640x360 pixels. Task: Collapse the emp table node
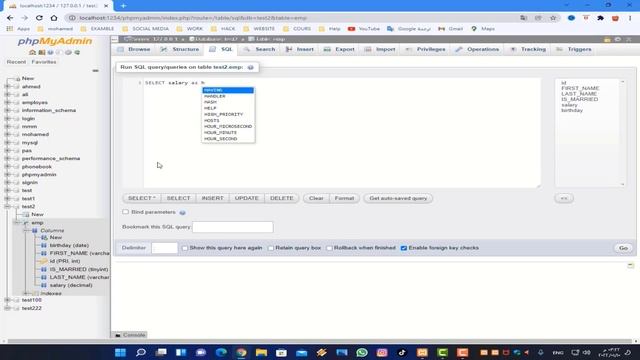pos(17,222)
